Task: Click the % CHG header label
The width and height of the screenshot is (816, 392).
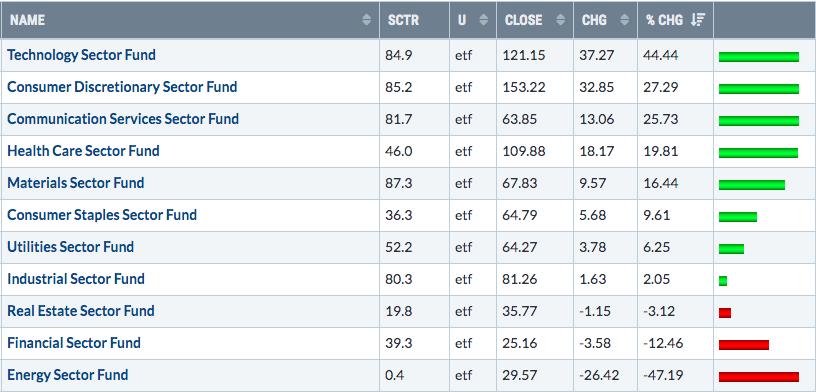Action: coord(665,20)
